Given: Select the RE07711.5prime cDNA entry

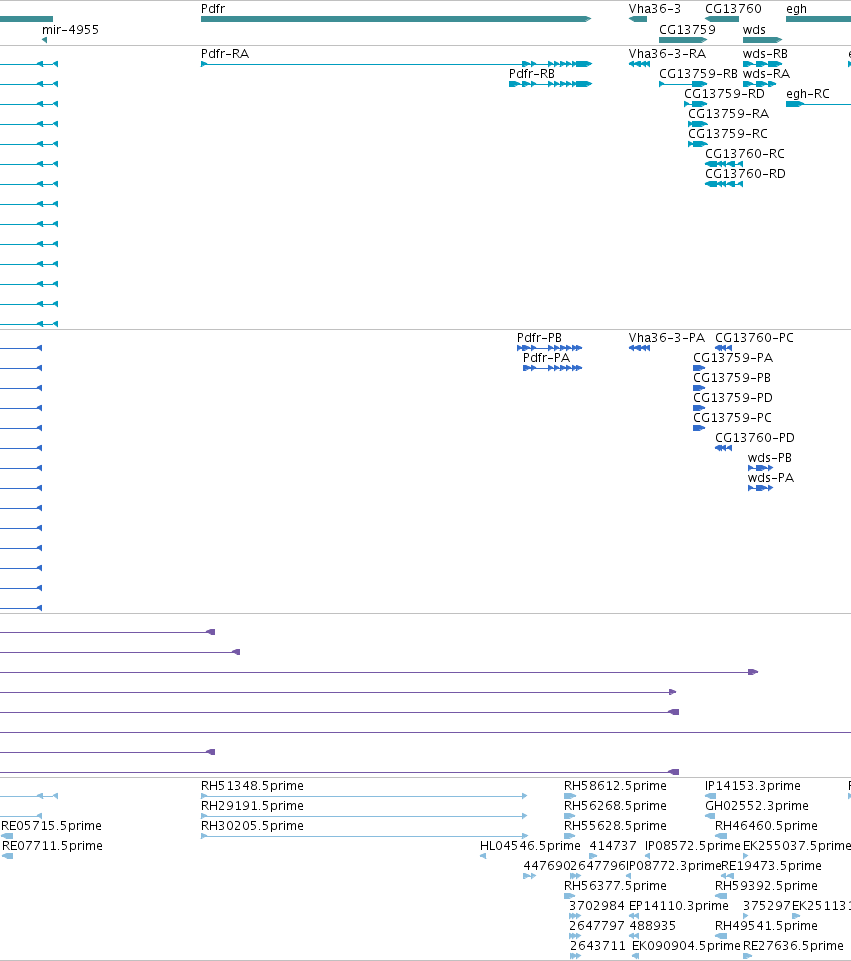Looking at the screenshot, I should (x=52, y=846).
